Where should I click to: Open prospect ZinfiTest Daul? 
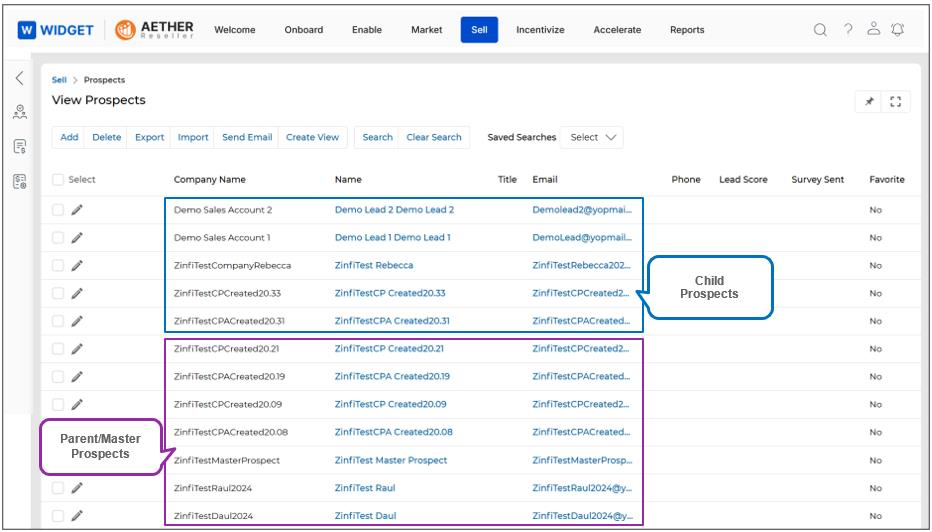pos(365,516)
